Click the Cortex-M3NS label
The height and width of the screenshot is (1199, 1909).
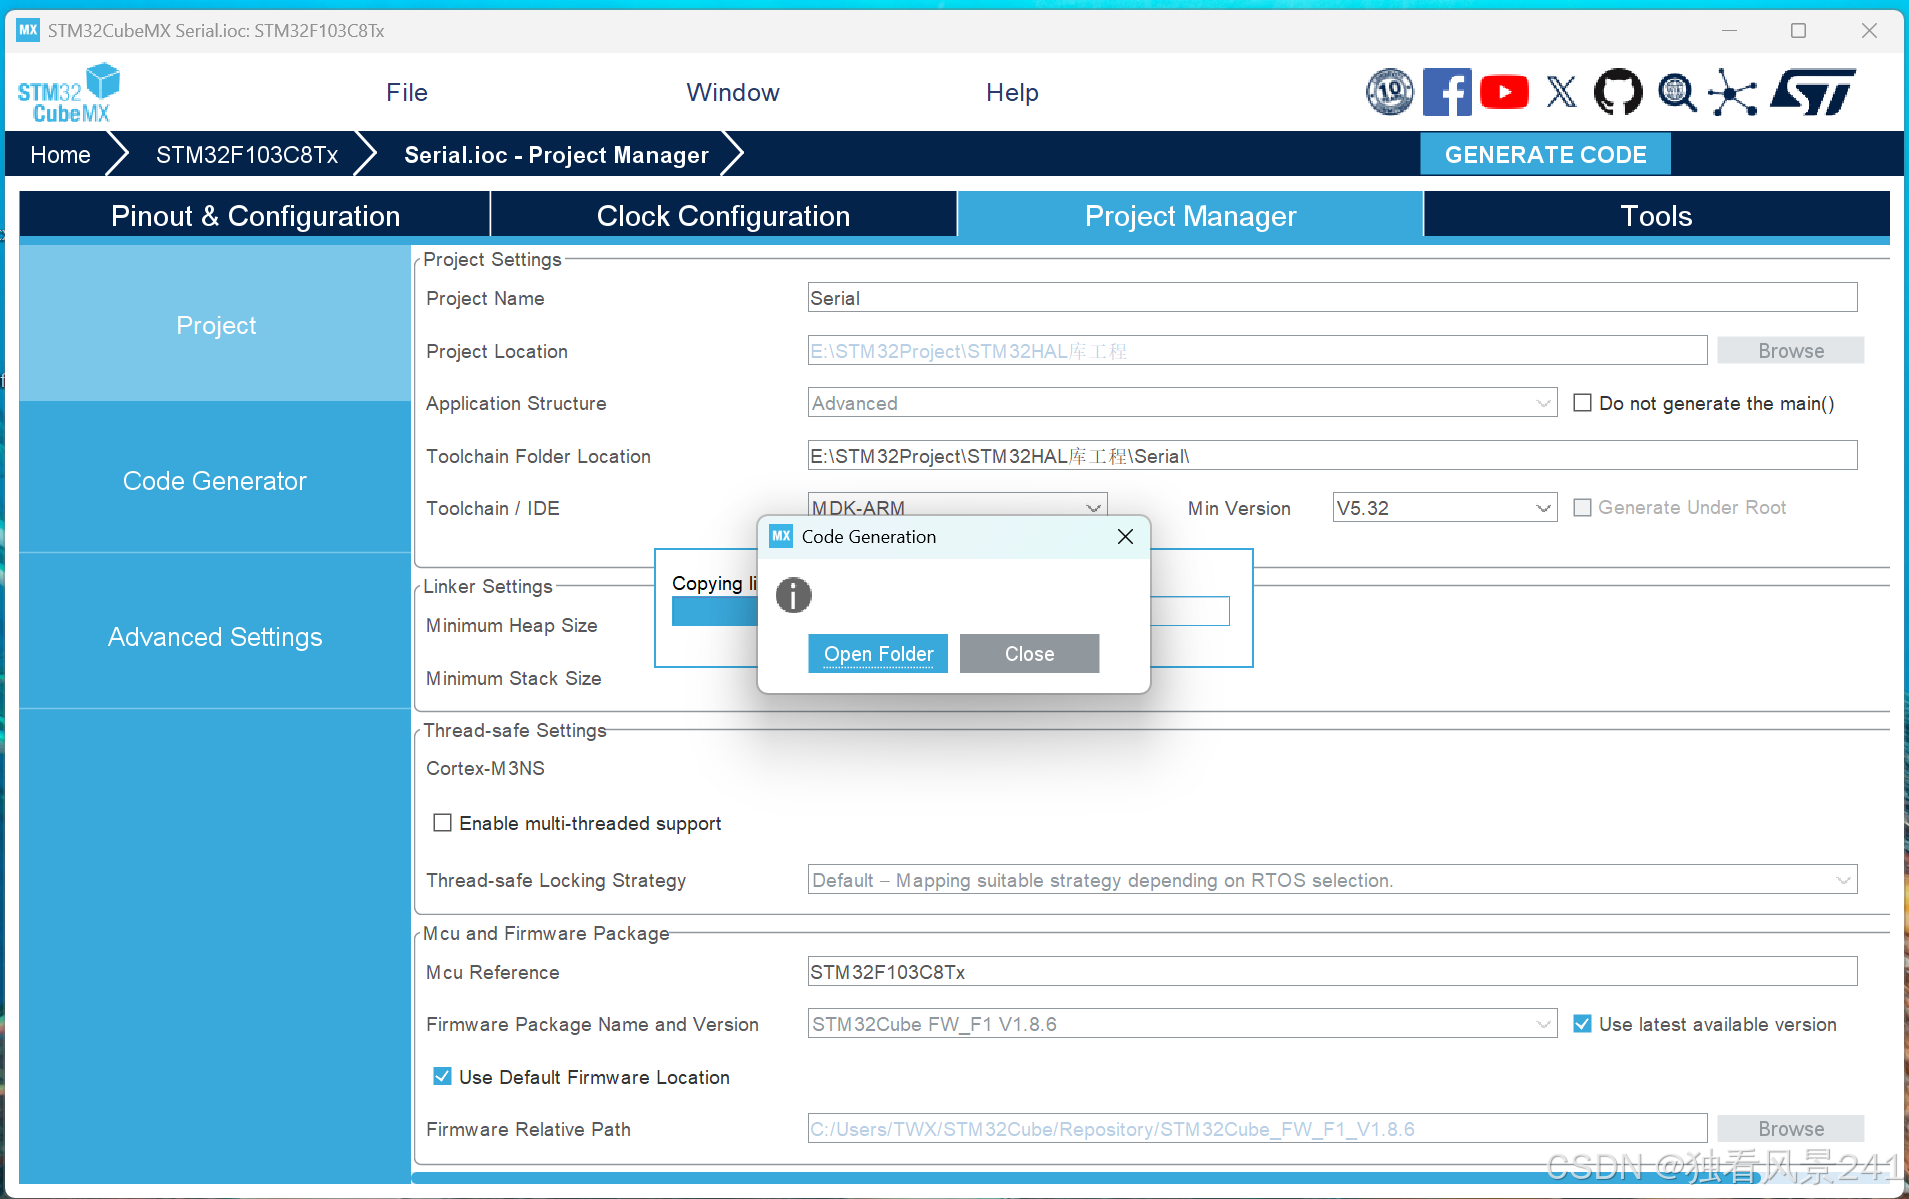click(x=485, y=768)
